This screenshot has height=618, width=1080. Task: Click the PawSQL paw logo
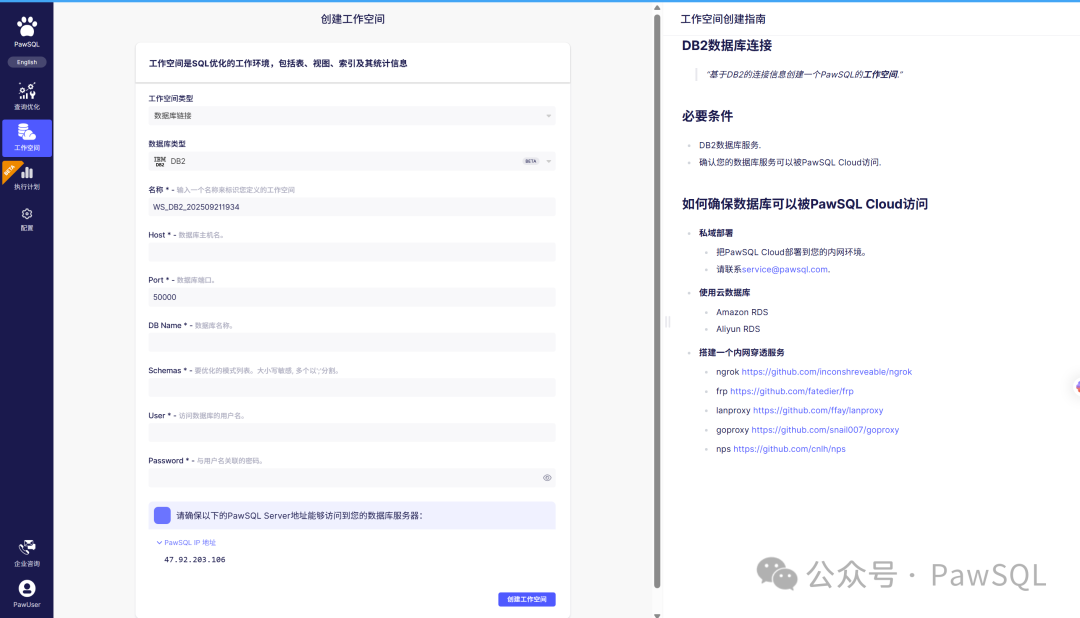coord(27,27)
